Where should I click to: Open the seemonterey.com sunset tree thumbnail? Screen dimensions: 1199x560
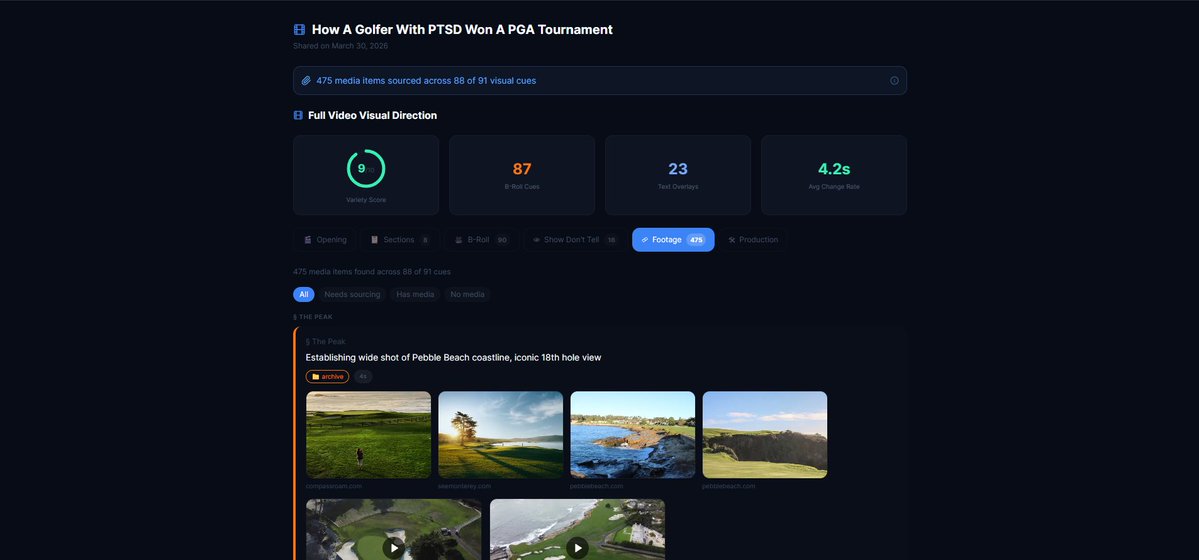click(x=501, y=435)
